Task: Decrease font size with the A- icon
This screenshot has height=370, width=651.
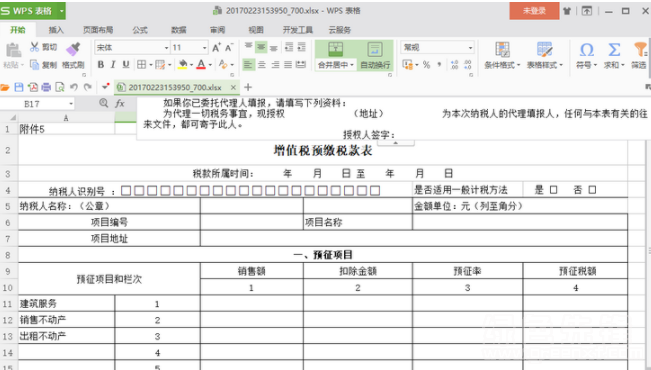Action: coord(229,48)
